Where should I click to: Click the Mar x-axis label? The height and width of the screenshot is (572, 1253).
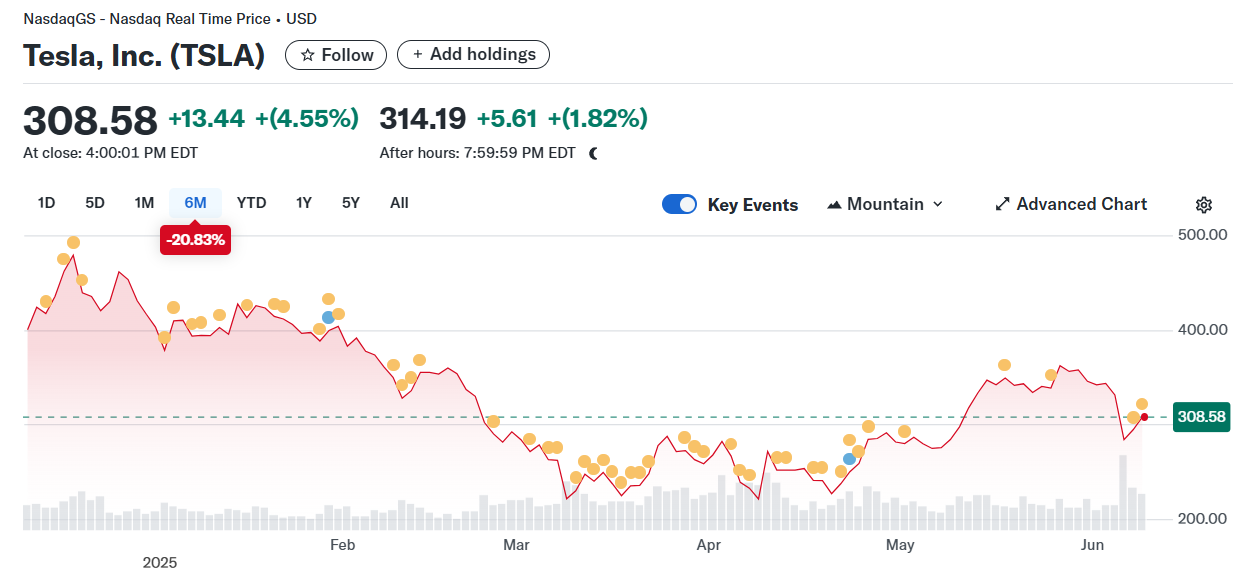pyautogui.click(x=516, y=545)
